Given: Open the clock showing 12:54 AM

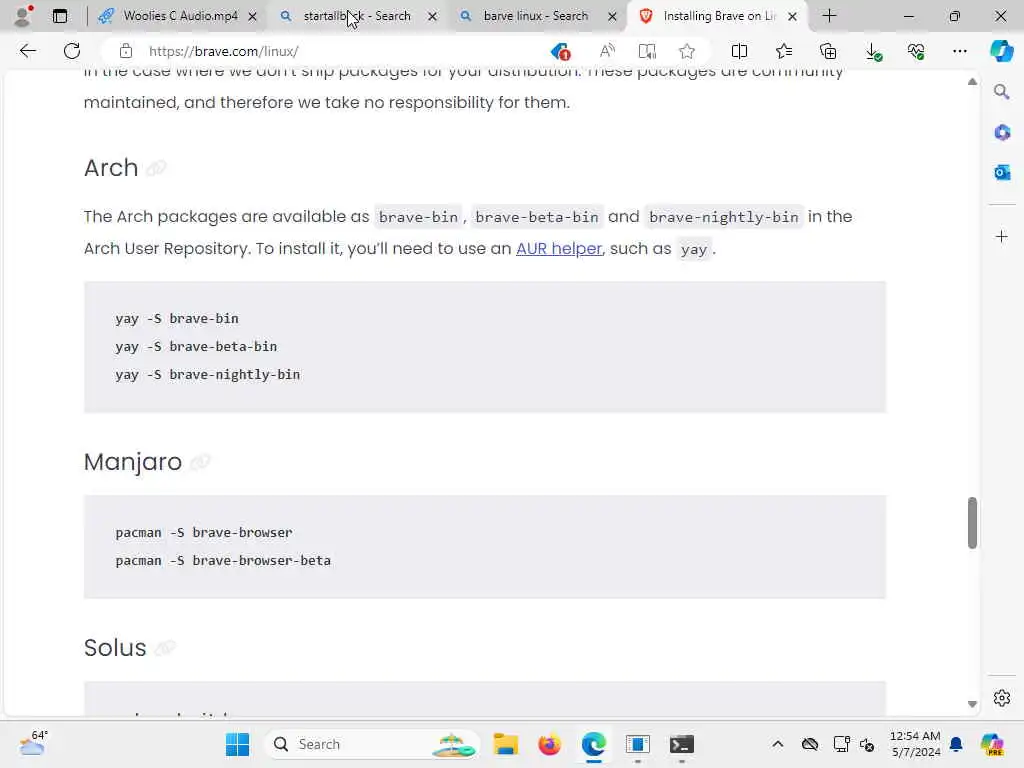Looking at the screenshot, I should 915,744.
